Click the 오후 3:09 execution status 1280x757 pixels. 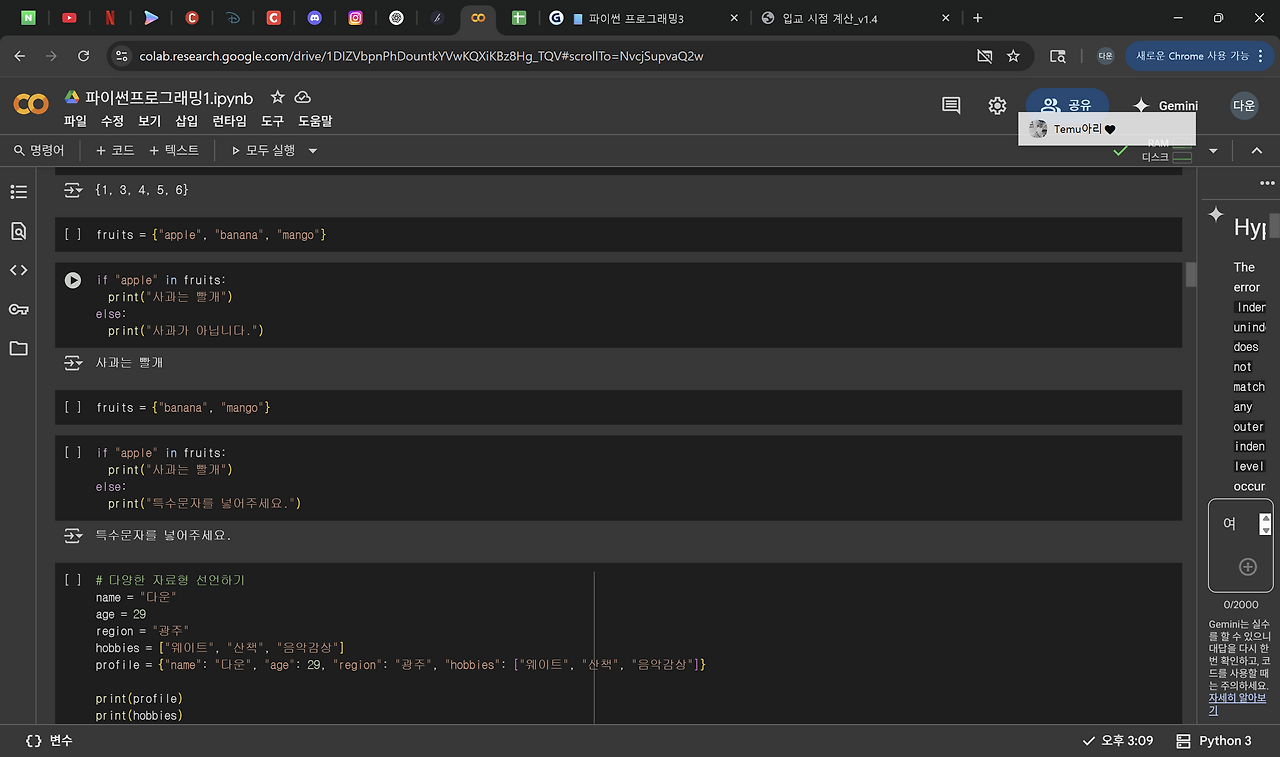tap(1117, 741)
